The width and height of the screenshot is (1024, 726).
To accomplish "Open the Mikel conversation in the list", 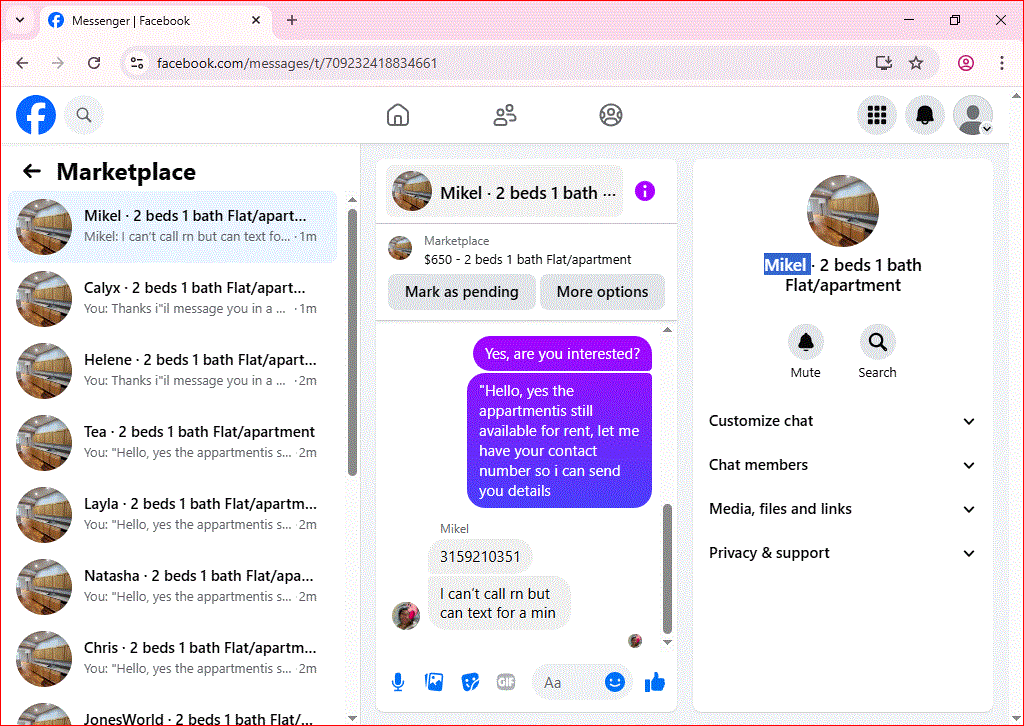I will point(173,227).
